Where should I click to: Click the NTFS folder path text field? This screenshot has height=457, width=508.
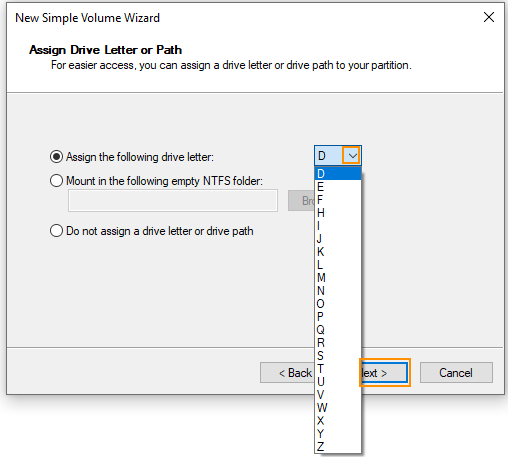tap(173, 200)
